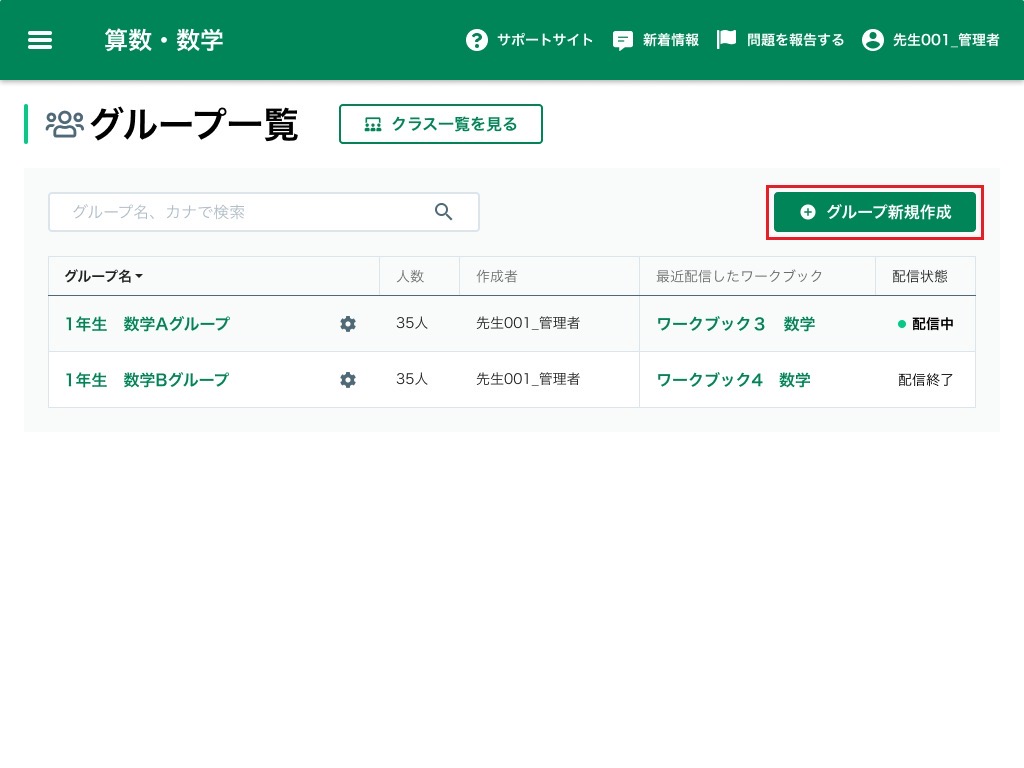Open ワークブック4 数学 link
1024x768 pixels.
tap(733, 380)
